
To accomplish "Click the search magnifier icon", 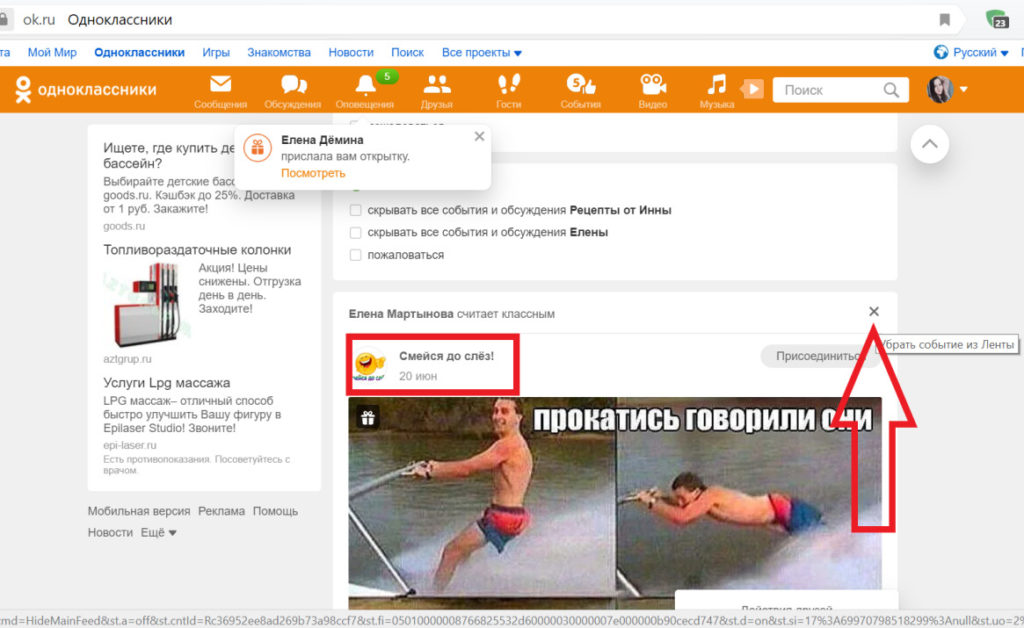I will click(x=891, y=90).
